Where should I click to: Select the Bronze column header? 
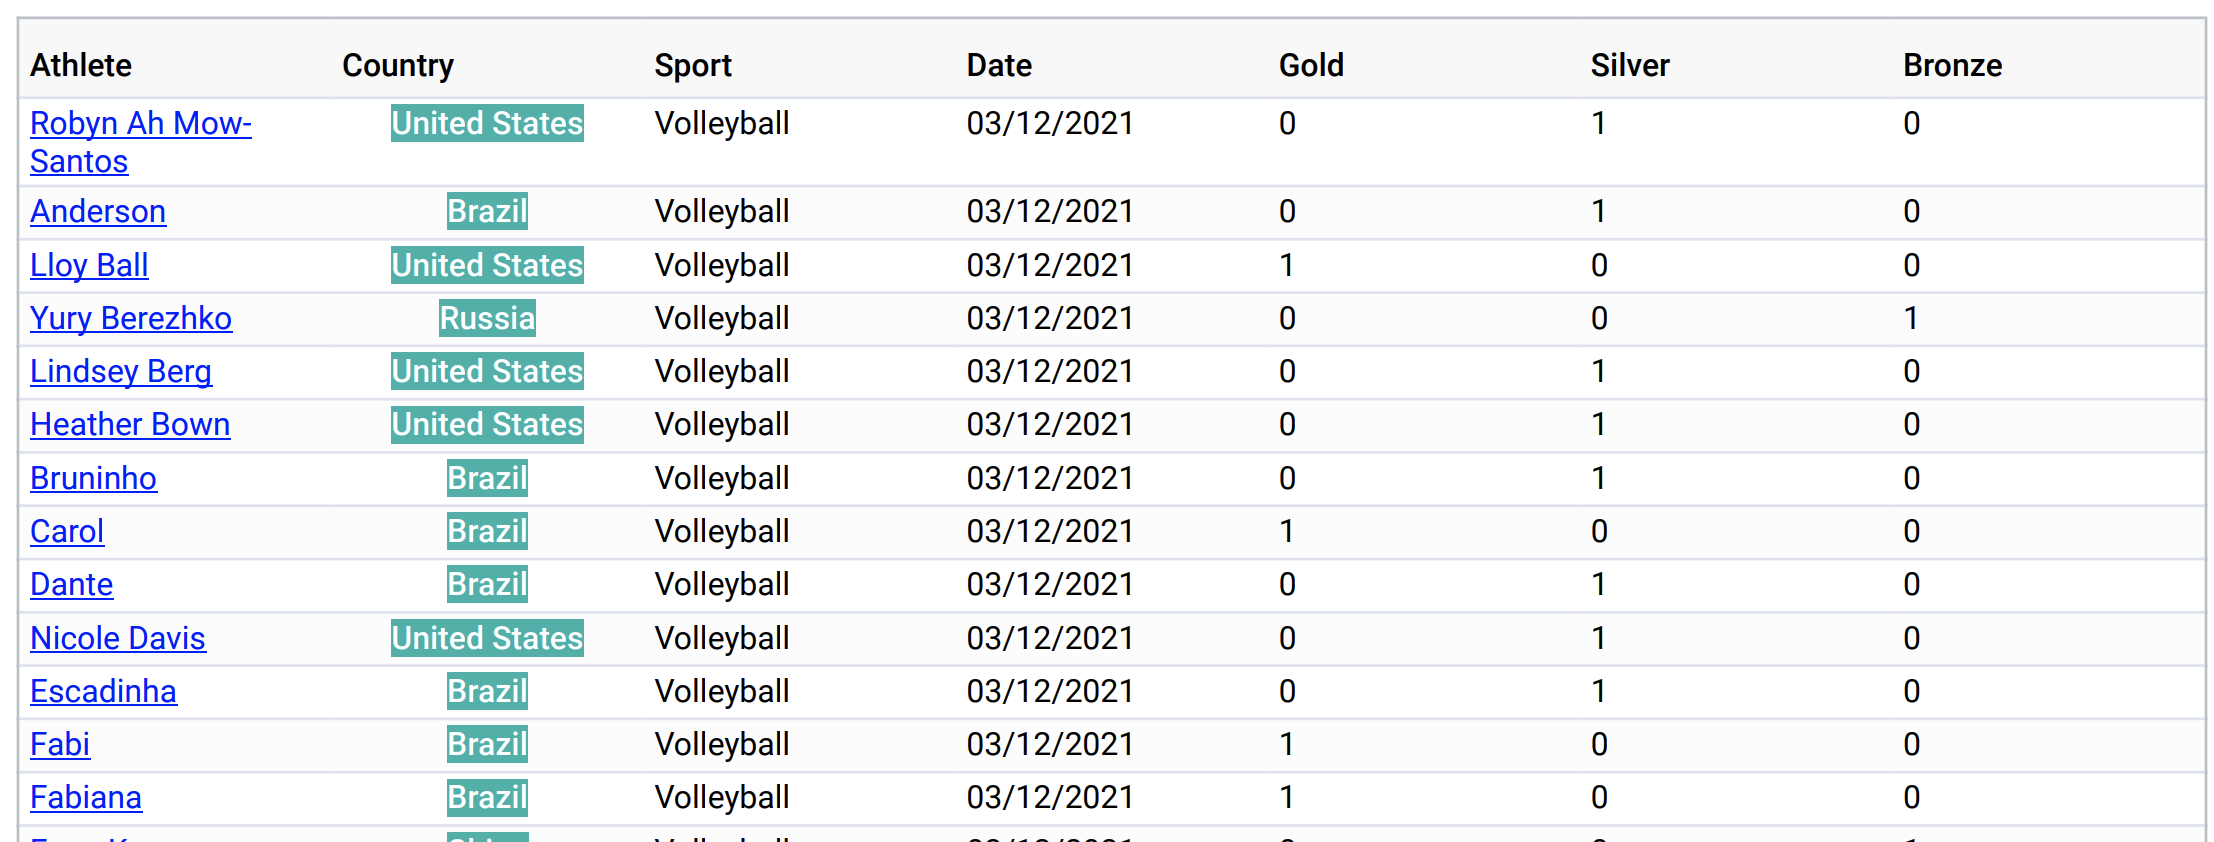[1952, 65]
